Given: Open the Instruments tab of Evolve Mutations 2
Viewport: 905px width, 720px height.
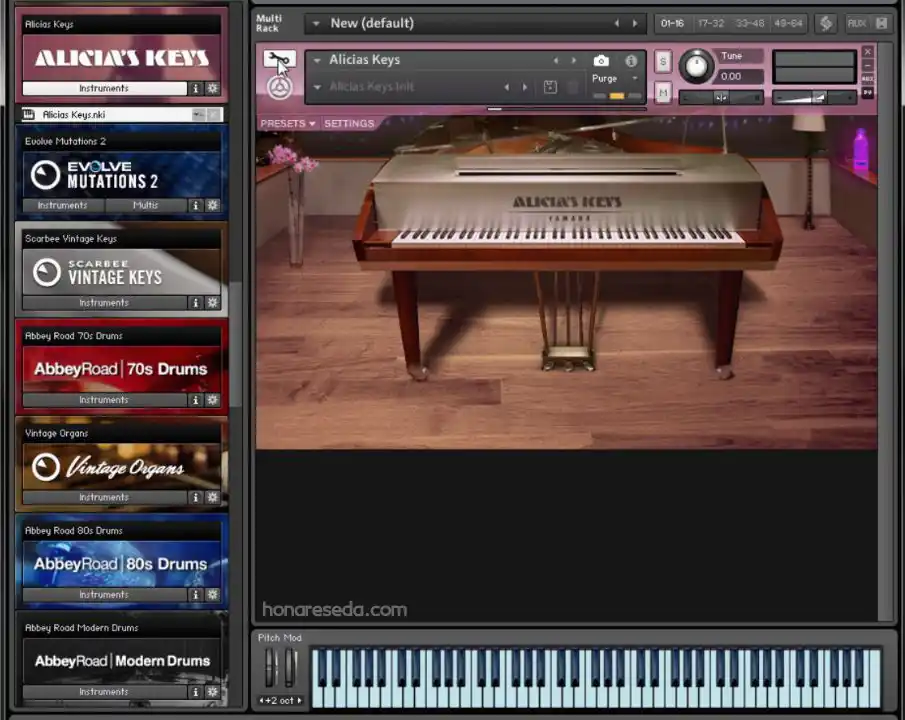Looking at the screenshot, I should [x=62, y=205].
